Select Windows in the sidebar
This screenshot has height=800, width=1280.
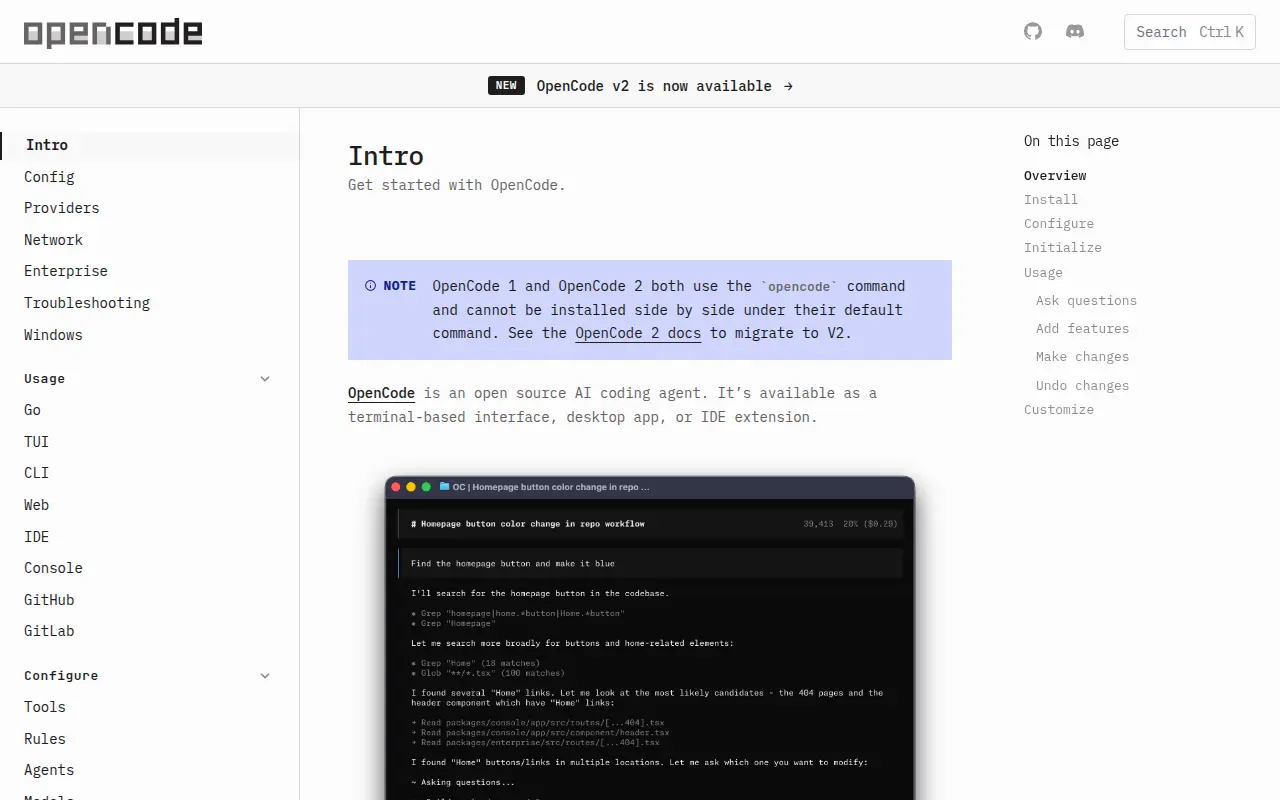pos(53,335)
